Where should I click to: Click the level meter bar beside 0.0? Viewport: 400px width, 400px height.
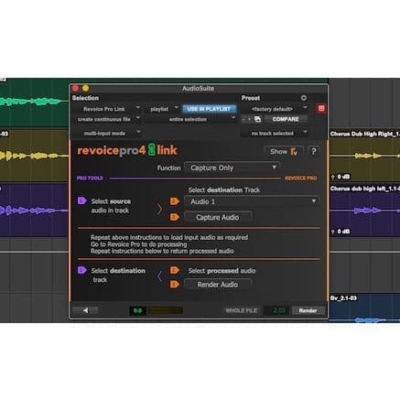coord(165,310)
